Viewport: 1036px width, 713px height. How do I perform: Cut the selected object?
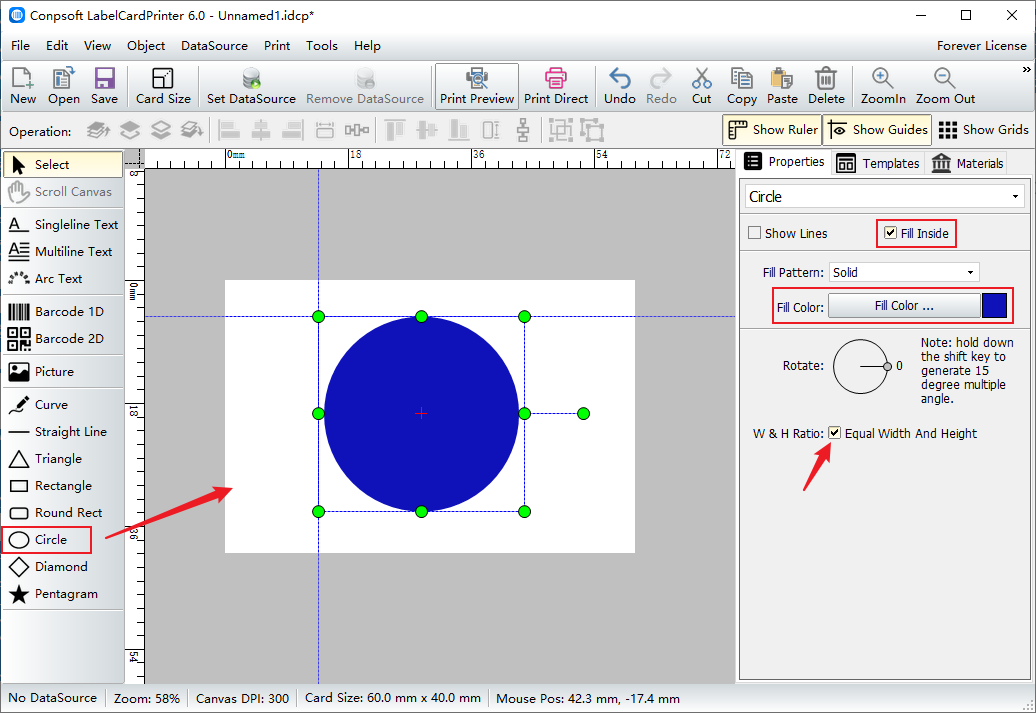tap(701, 86)
